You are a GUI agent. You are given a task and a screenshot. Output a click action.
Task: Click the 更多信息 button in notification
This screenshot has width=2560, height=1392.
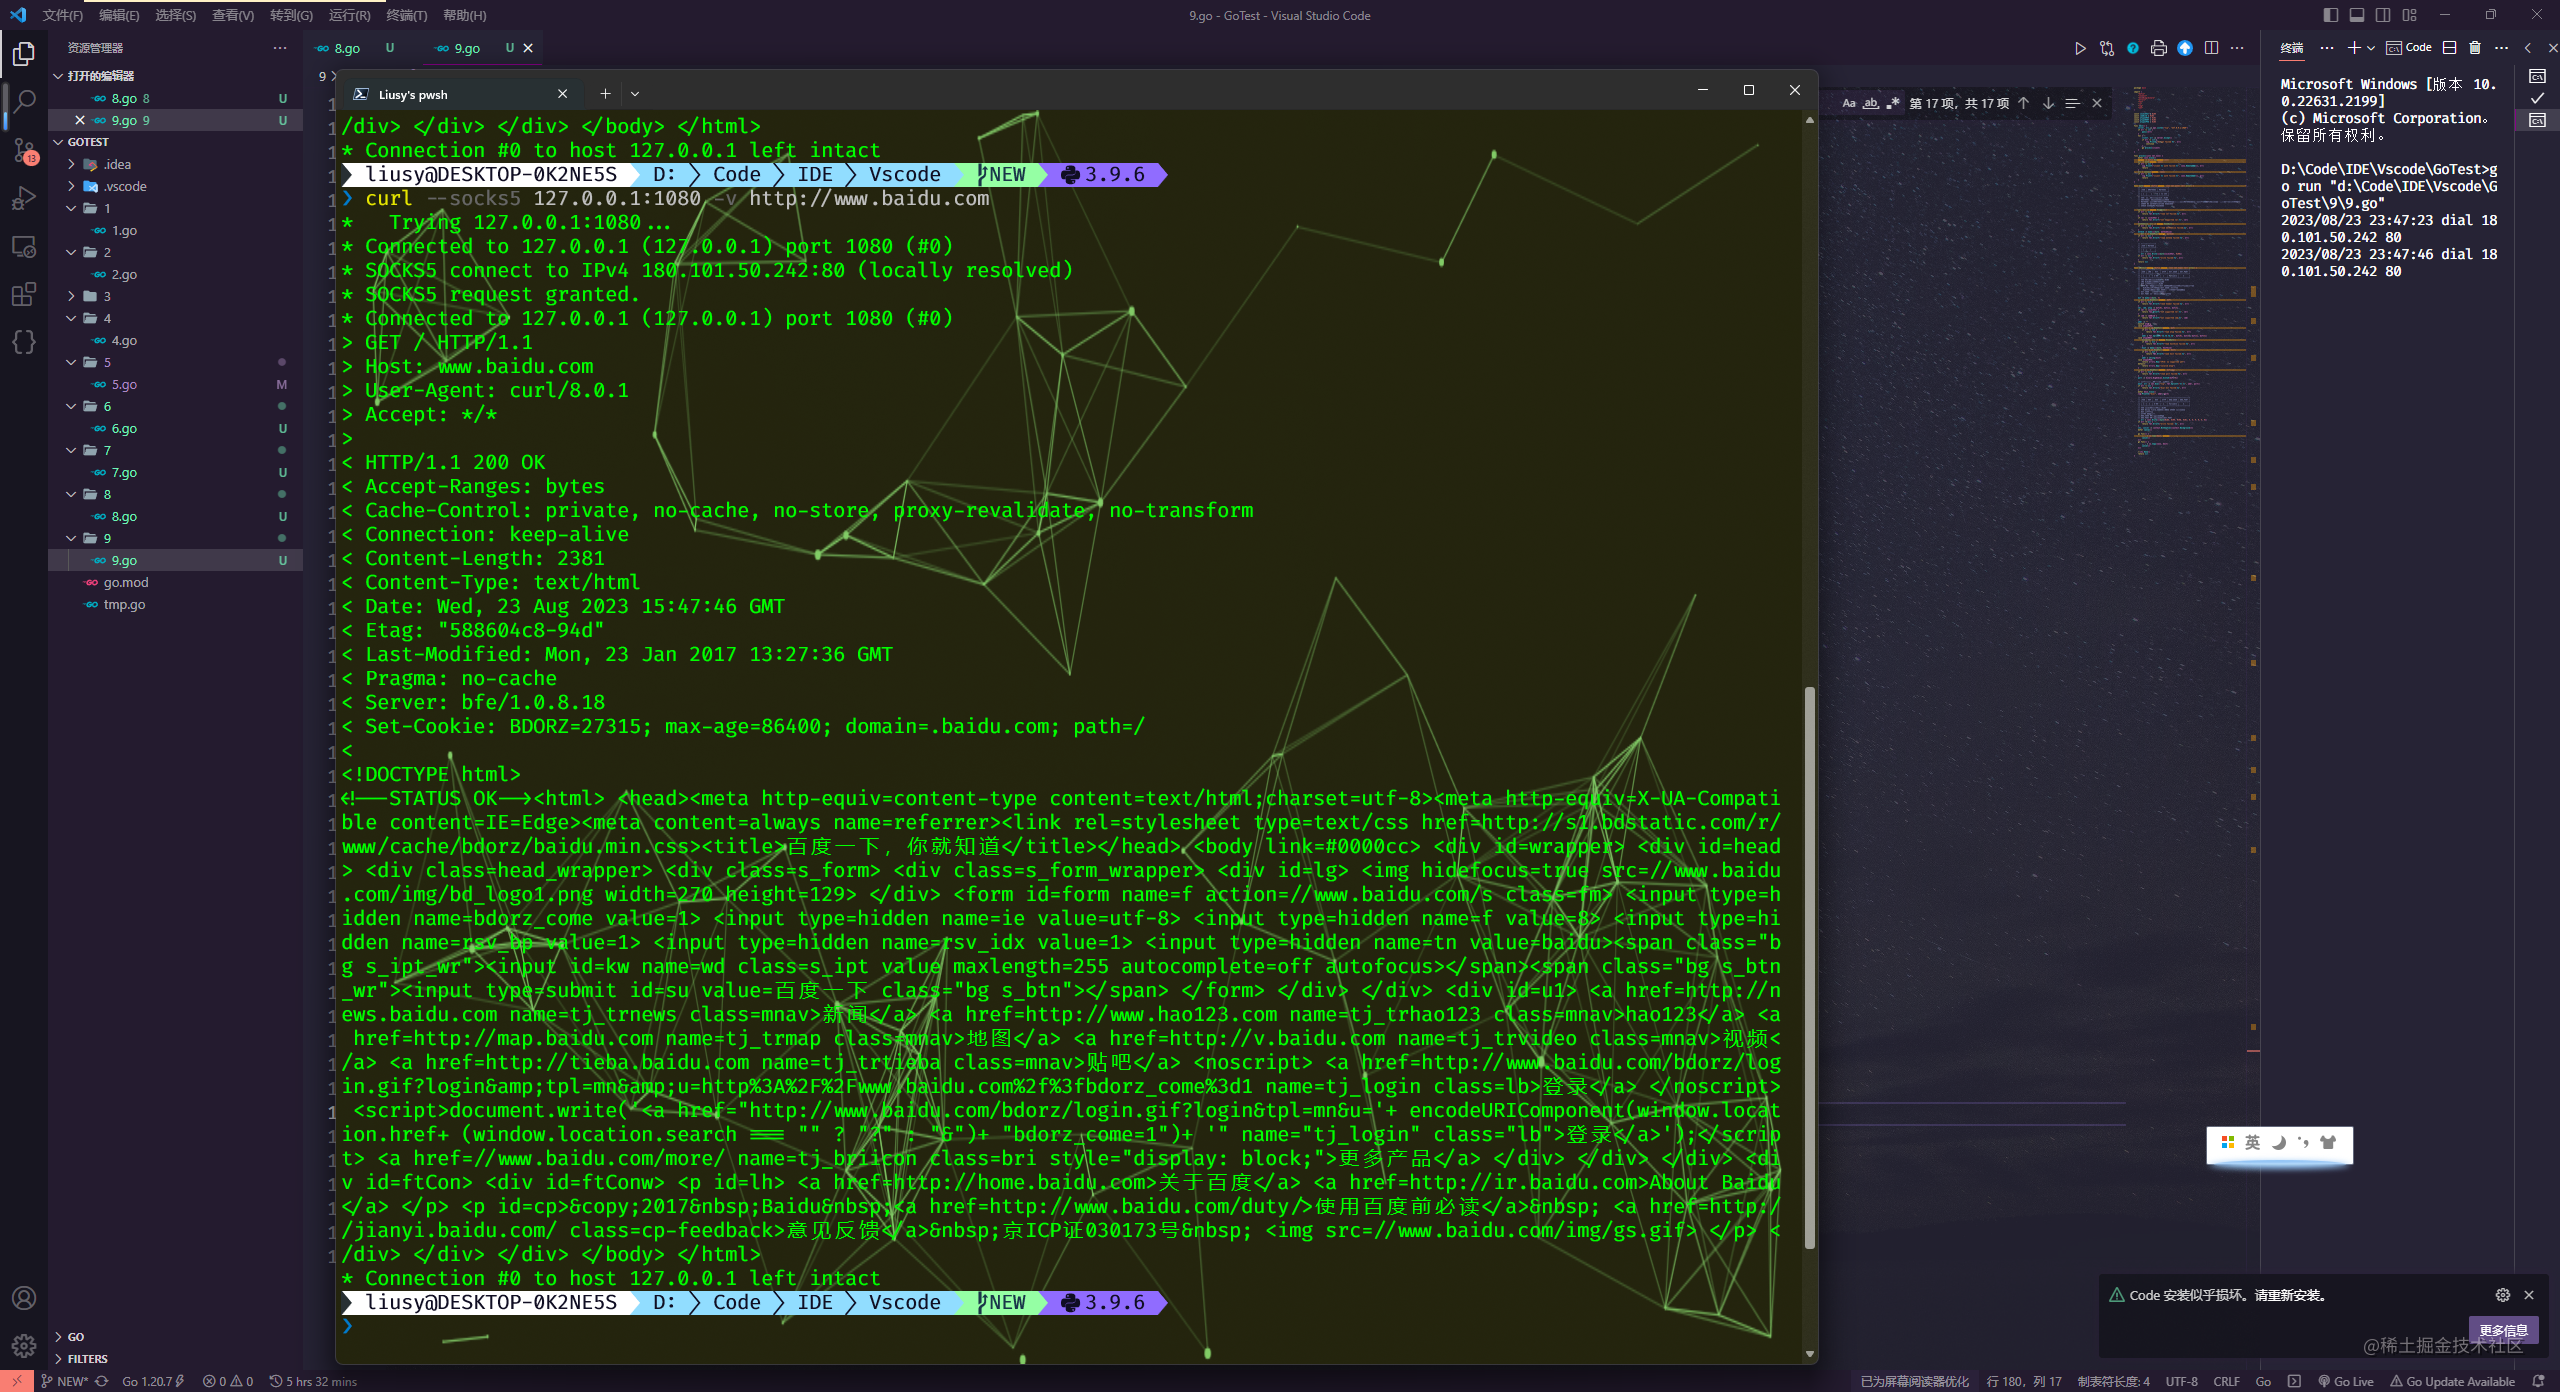tap(2503, 1330)
